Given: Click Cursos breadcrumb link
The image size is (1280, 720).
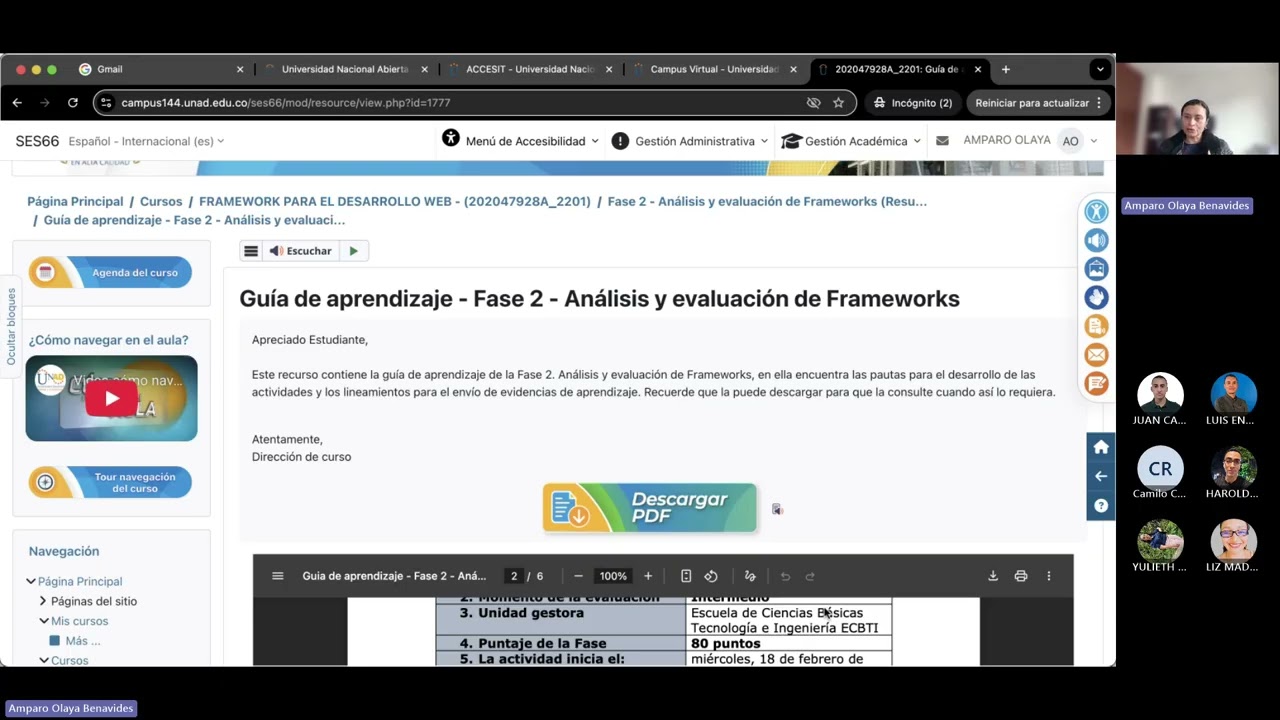Looking at the screenshot, I should pyautogui.click(x=161, y=201).
